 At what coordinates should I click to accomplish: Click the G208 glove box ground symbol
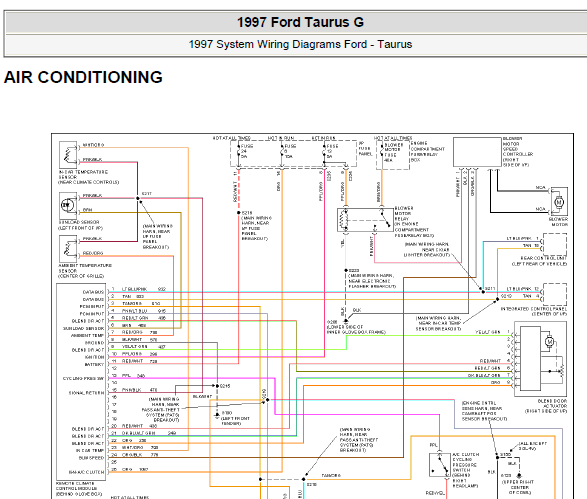point(346,320)
